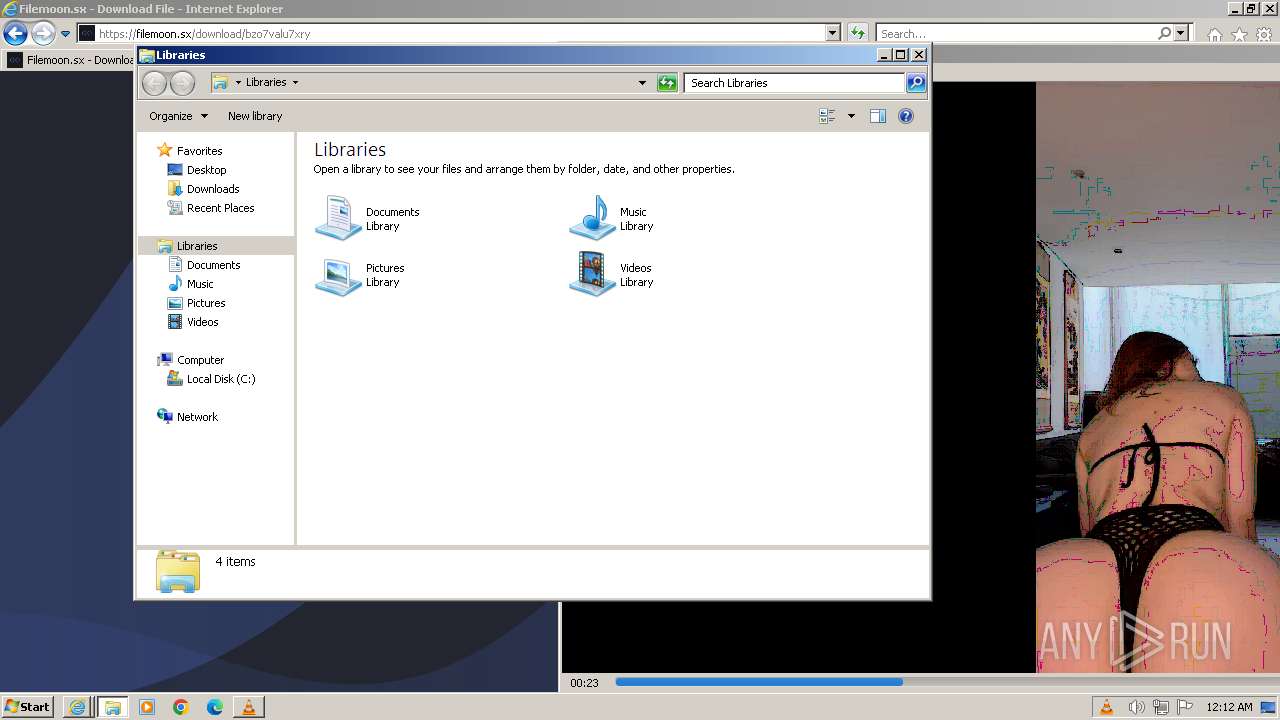The image size is (1280, 720).
Task: Click the Change your view icon
Action: tap(827, 116)
